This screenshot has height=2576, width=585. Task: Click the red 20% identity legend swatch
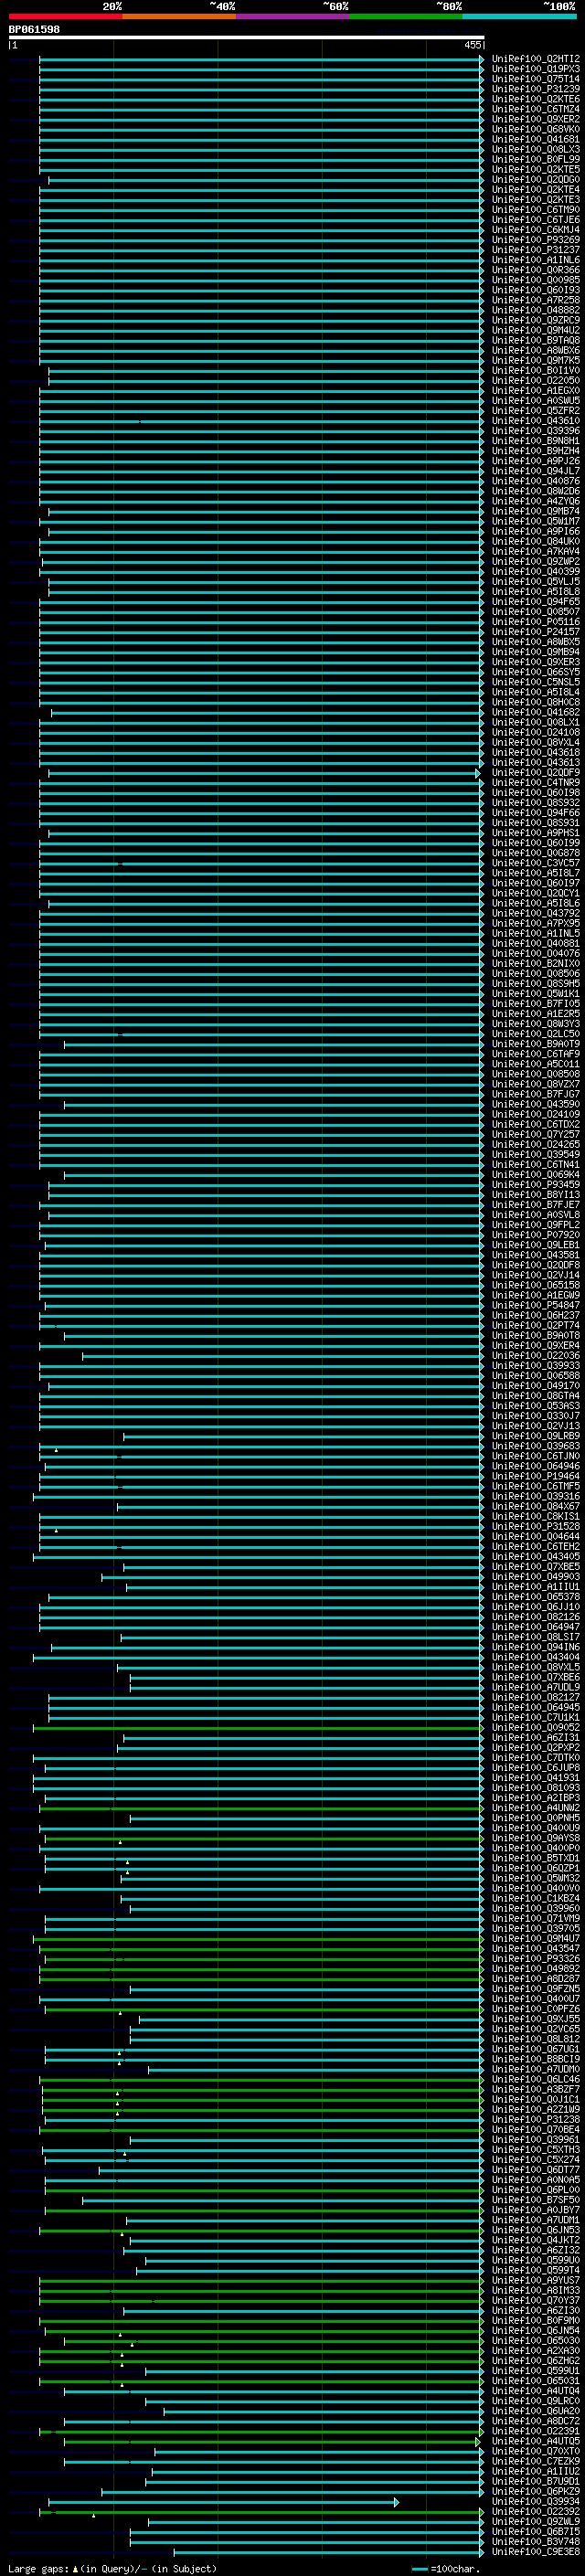coord(65,16)
